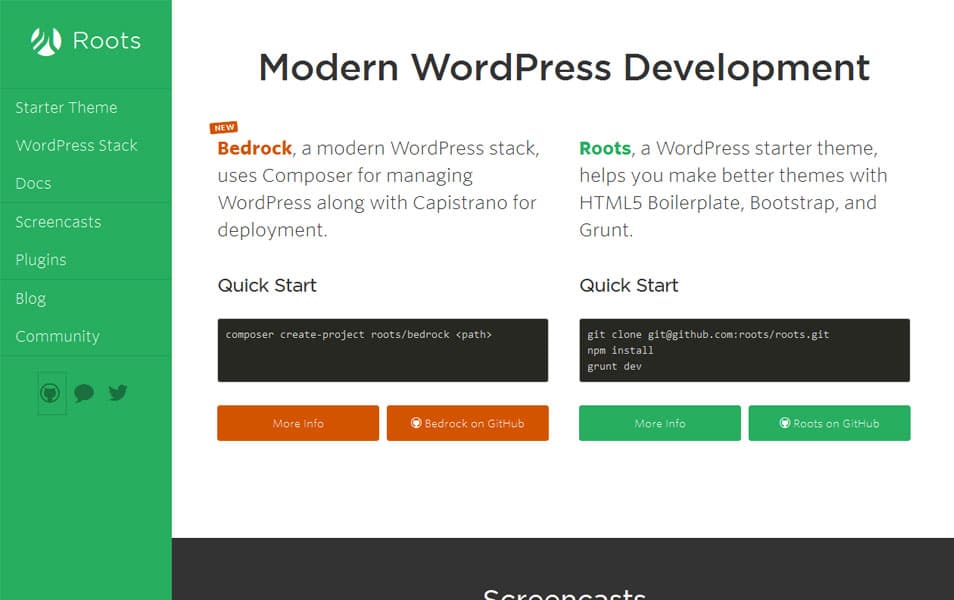Click Quick Start heading under Bedrock

[267, 285]
